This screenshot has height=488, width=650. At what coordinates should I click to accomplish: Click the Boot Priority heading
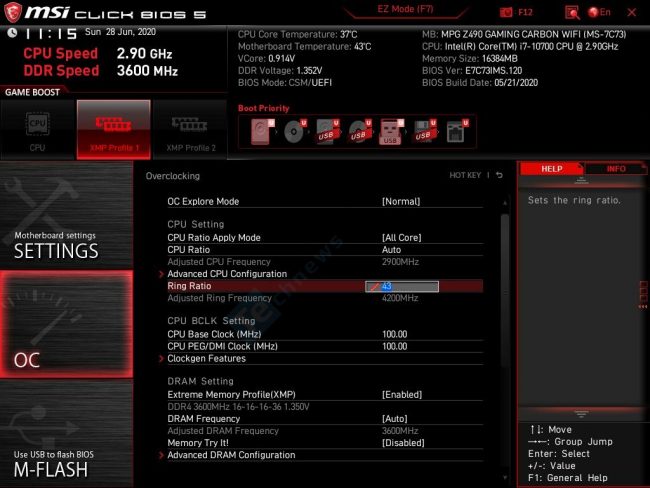(x=264, y=108)
